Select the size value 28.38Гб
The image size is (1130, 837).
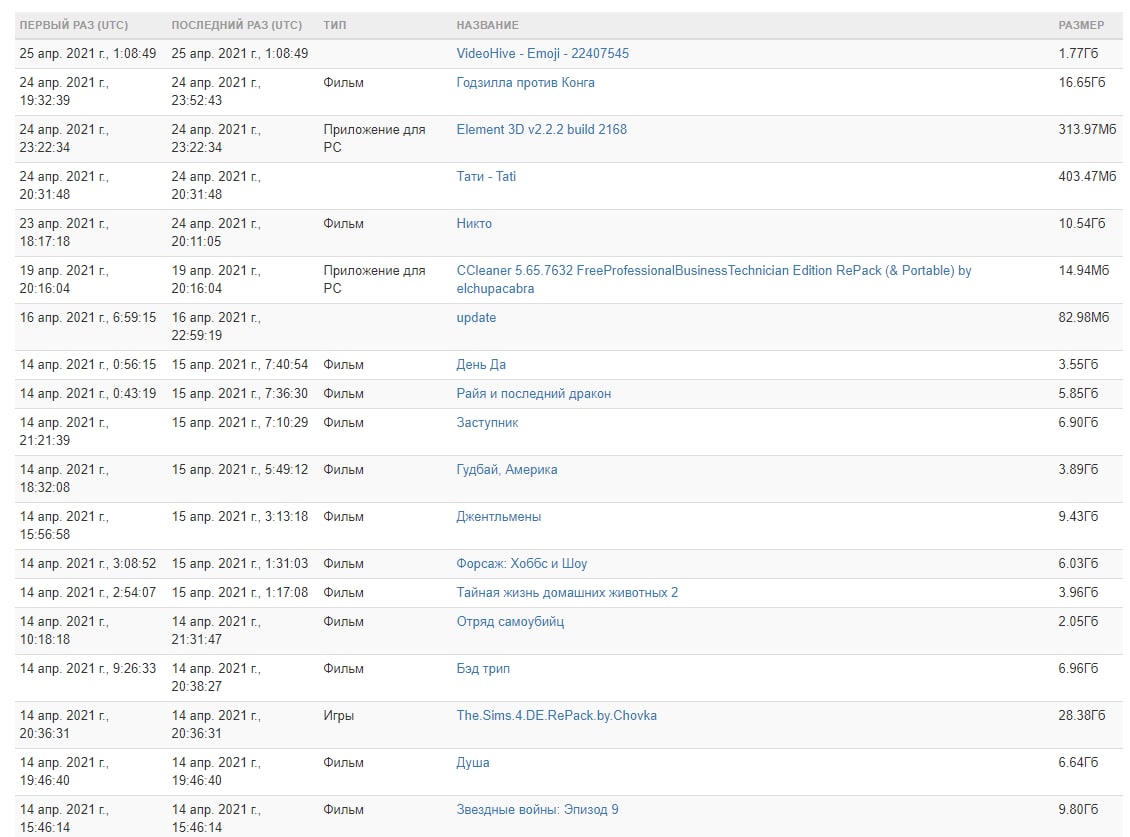tap(1082, 716)
